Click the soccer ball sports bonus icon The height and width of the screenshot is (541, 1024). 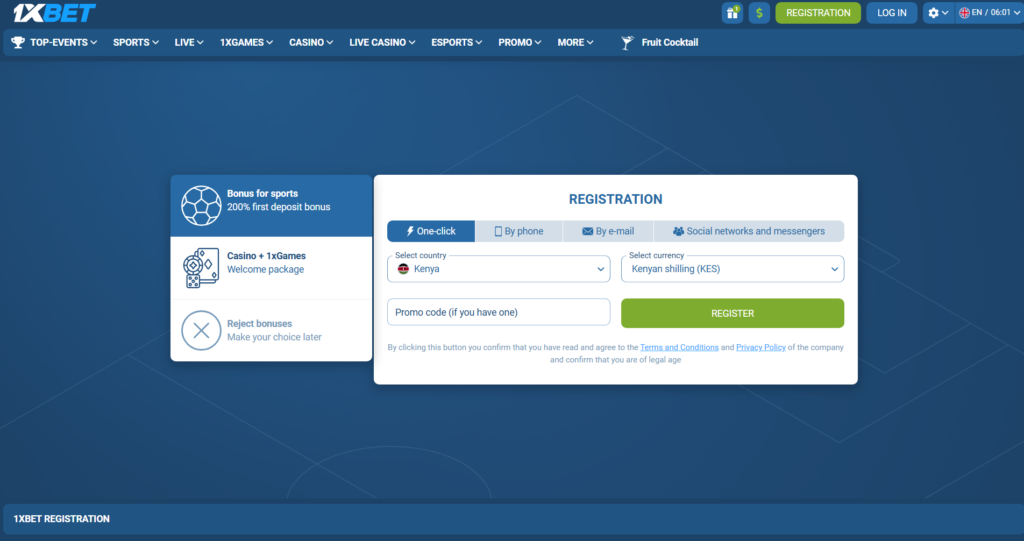(201, 205)
